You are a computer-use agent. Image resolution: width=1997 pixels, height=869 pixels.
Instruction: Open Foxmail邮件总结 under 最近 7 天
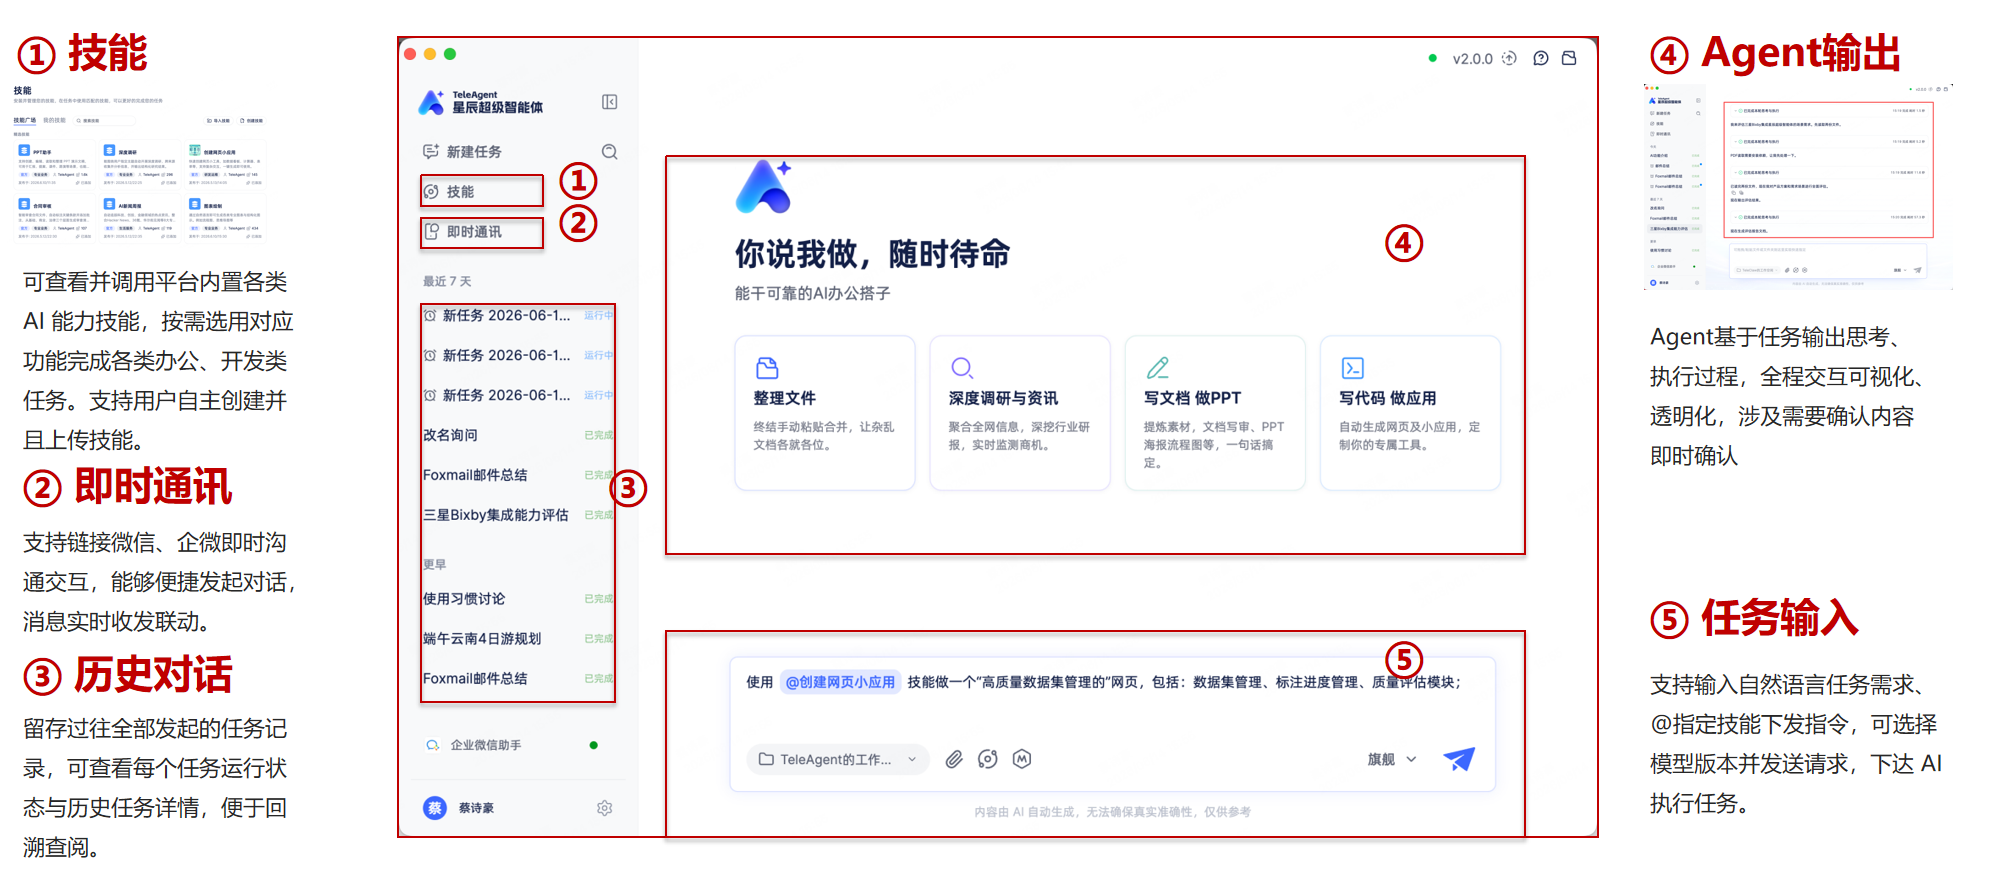click(518, 475)
